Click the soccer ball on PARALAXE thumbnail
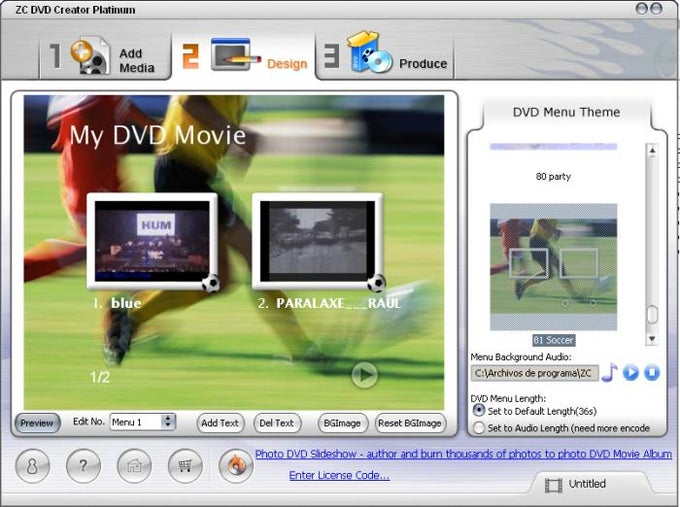680x507 pixels. click(376, 283)
